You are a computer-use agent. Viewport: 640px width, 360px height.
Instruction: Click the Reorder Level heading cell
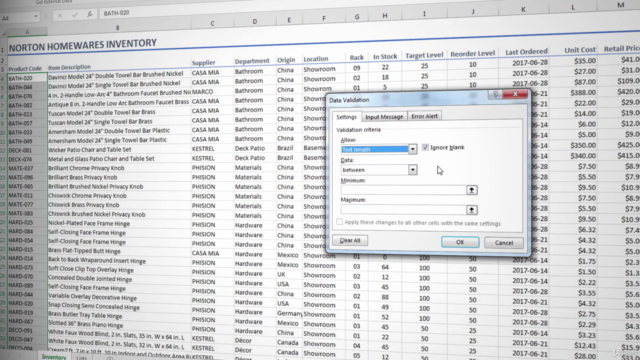[x=473, y=53]
